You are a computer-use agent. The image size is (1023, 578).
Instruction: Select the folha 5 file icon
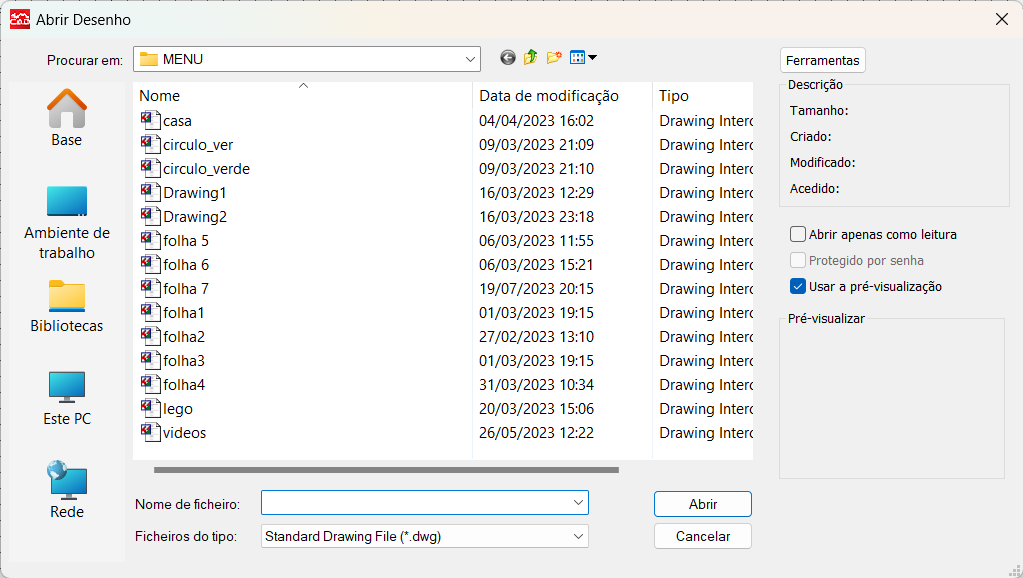point(150,240)
